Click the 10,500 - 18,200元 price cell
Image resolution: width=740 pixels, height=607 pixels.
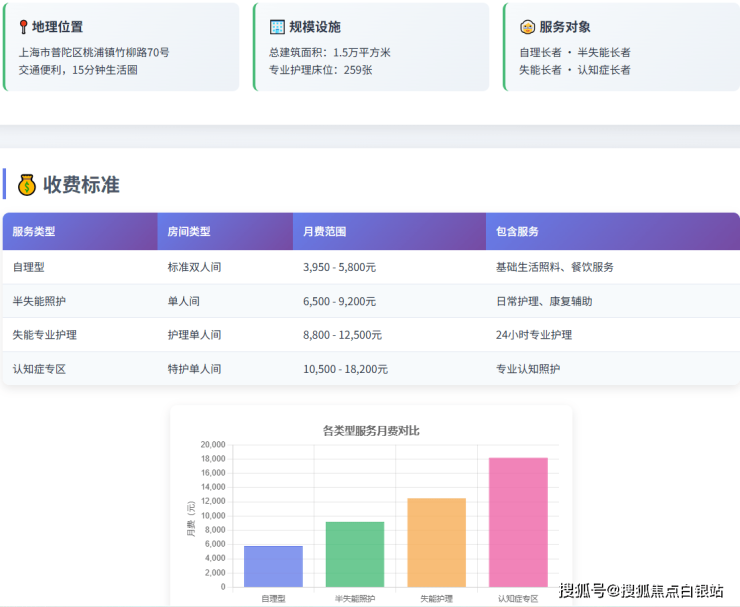tap(345, 369)
